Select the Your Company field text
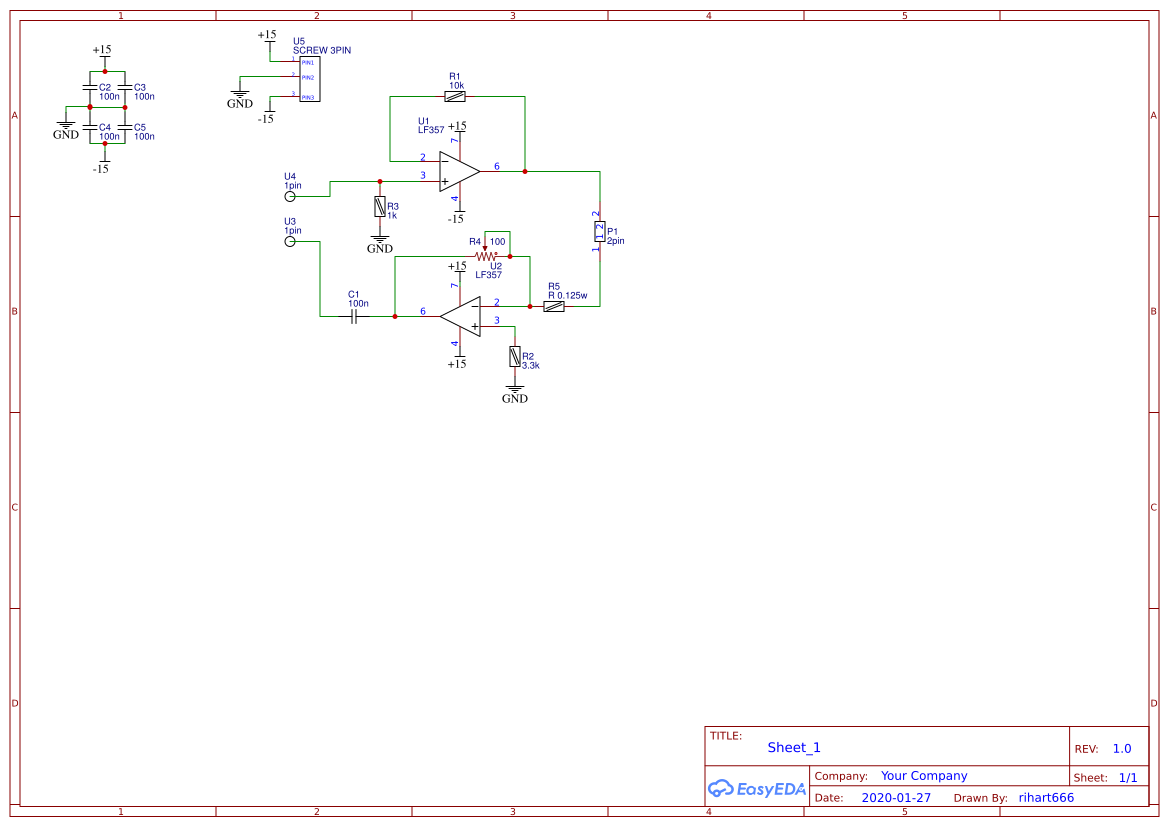Image resolution: width=1169 pixels, height=827 pixels. 924,776
